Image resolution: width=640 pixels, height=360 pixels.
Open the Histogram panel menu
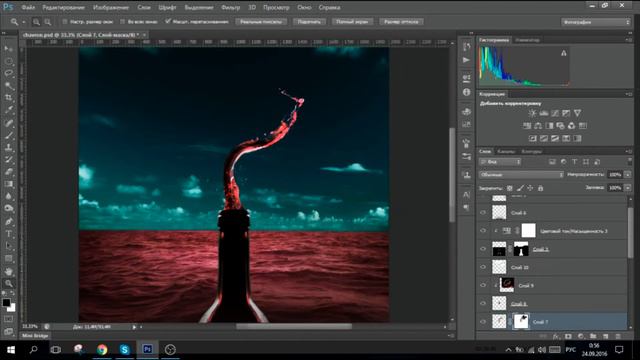click(x=629, y=40)
